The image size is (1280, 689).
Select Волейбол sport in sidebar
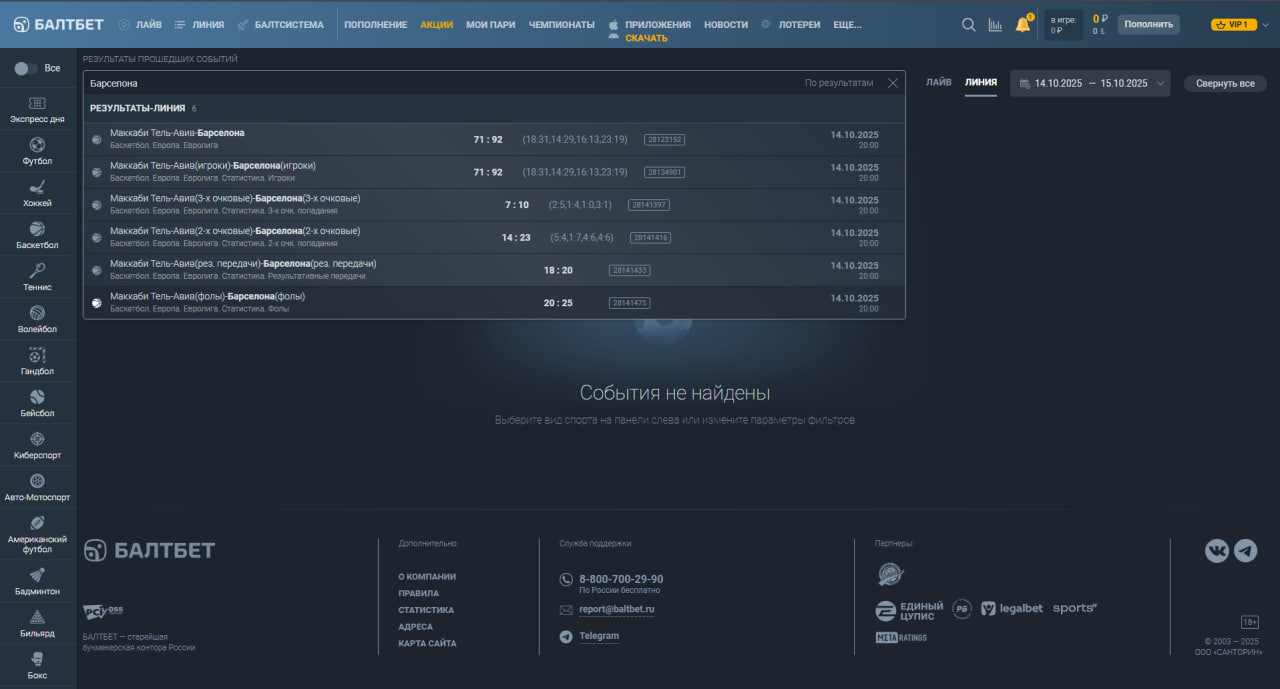tap(37, 320)
